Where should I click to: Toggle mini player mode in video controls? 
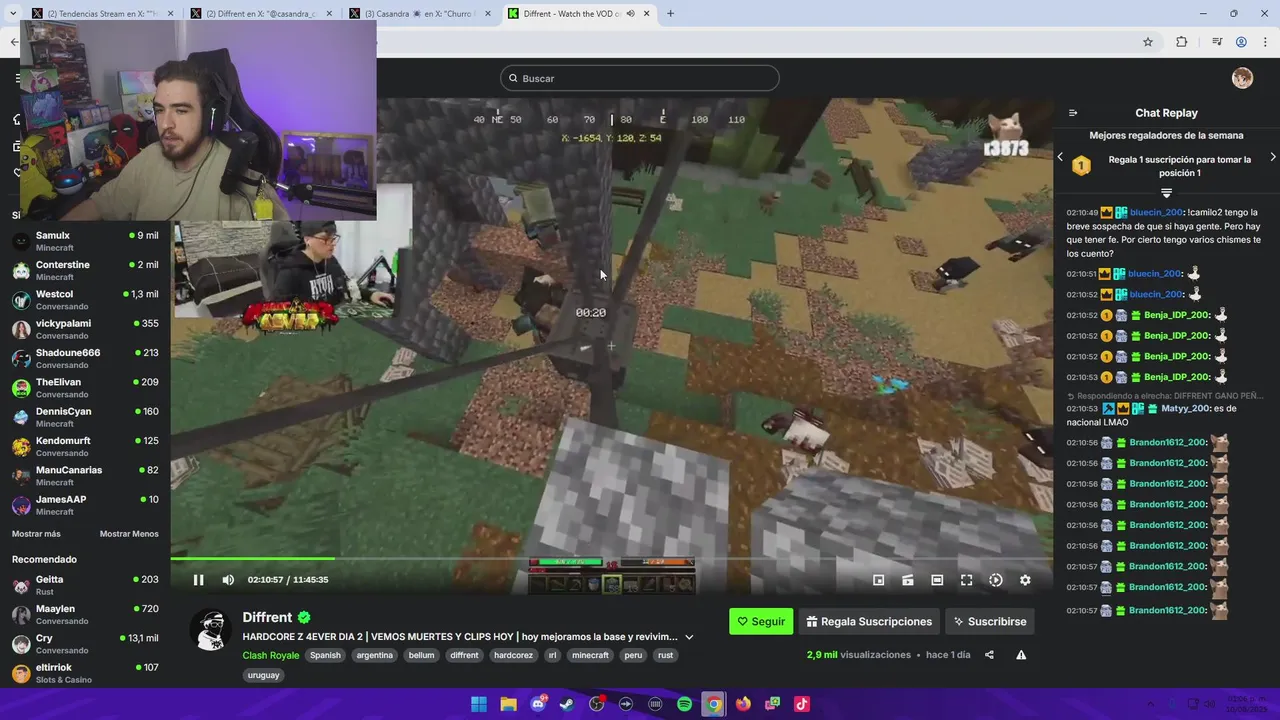(x=879, y=580)
